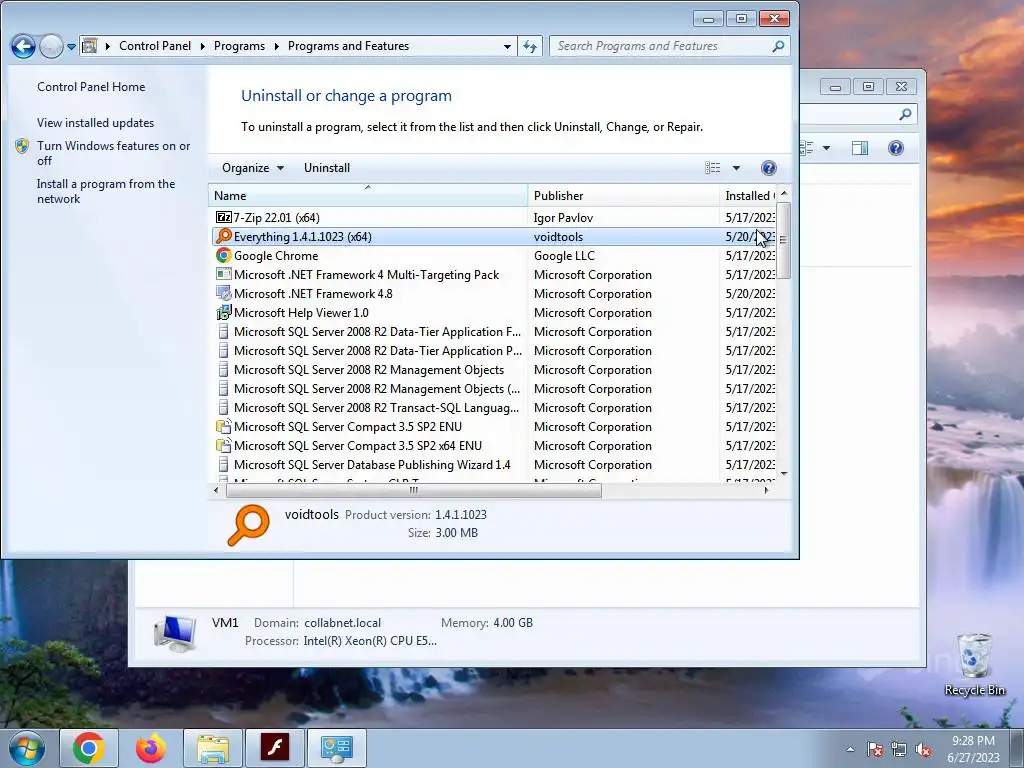
Task: Sort programs by the Name column
Action: pyautogui.click(x=368, y=195)
